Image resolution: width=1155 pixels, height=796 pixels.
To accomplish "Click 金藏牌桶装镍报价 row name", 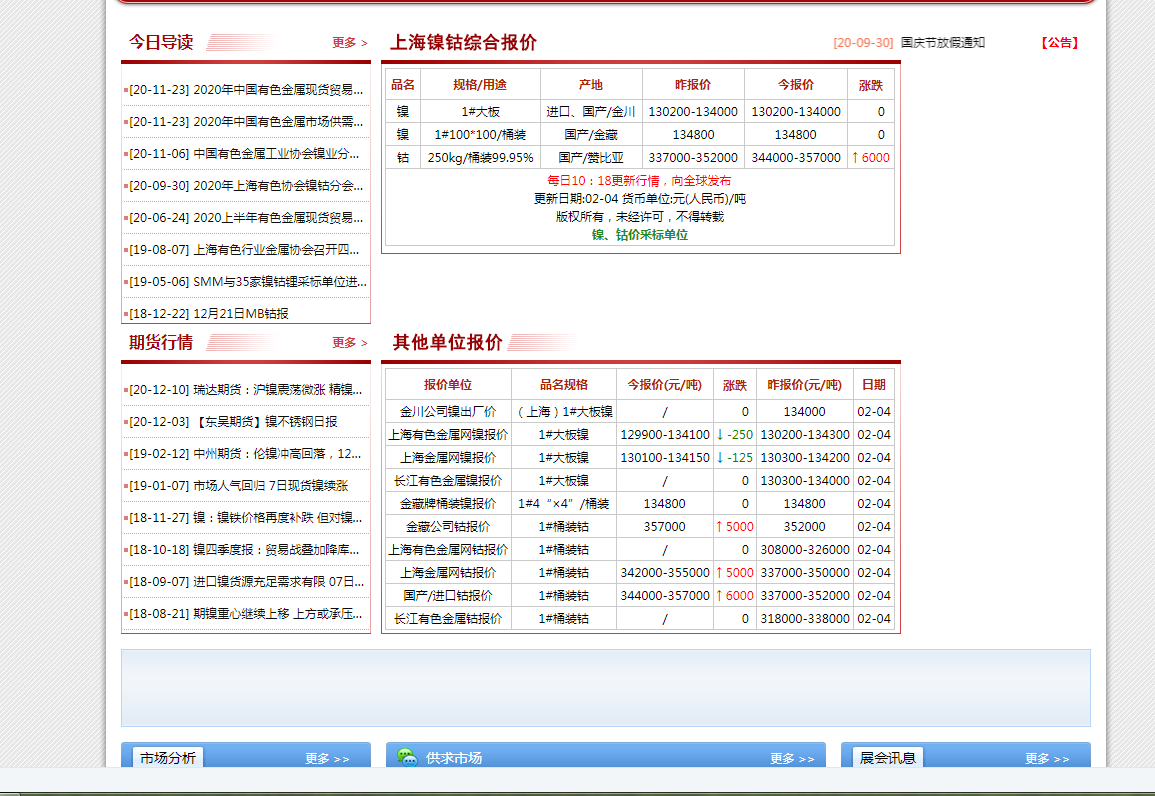I will click(x=448, y=504).
